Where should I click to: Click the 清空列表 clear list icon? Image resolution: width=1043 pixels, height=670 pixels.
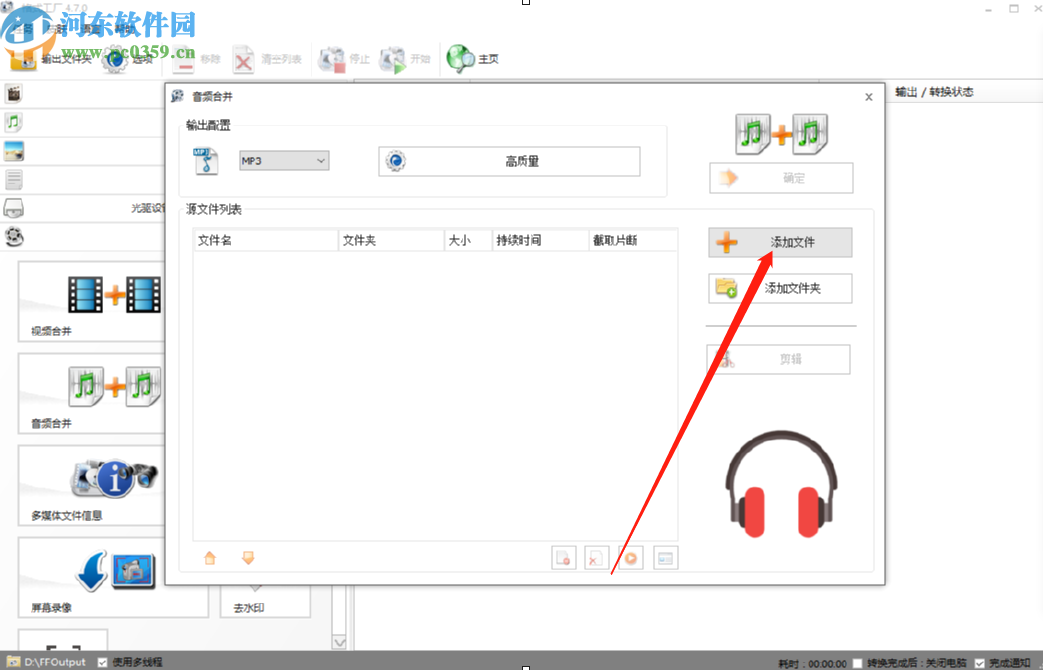242,58
